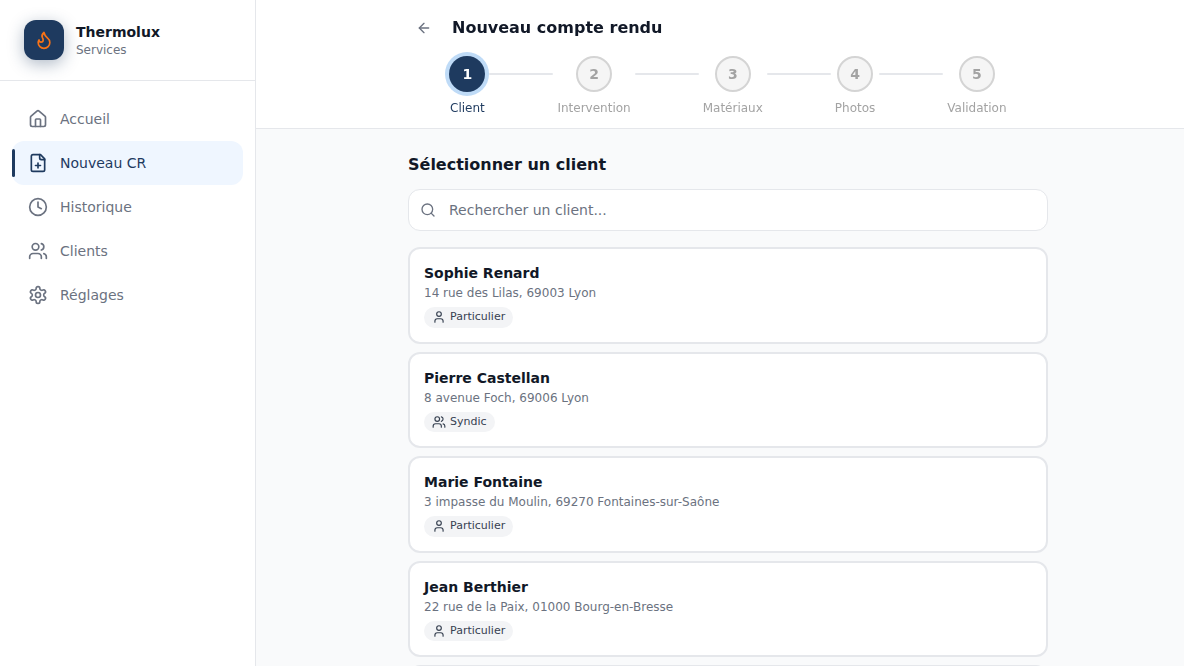The width and height of the screenshot is (1184, 666).
Task: Click the Historique clock icon
Action: tap(38, 207)
